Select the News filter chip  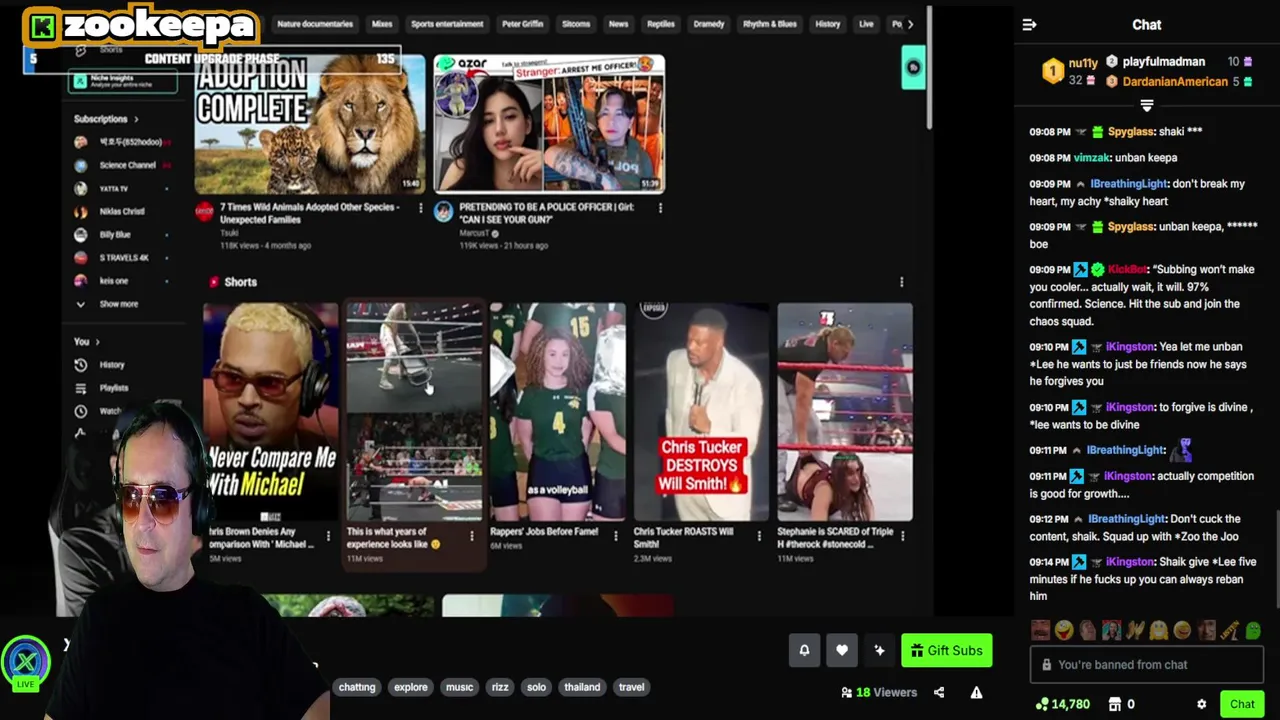(x=619, y=24)
